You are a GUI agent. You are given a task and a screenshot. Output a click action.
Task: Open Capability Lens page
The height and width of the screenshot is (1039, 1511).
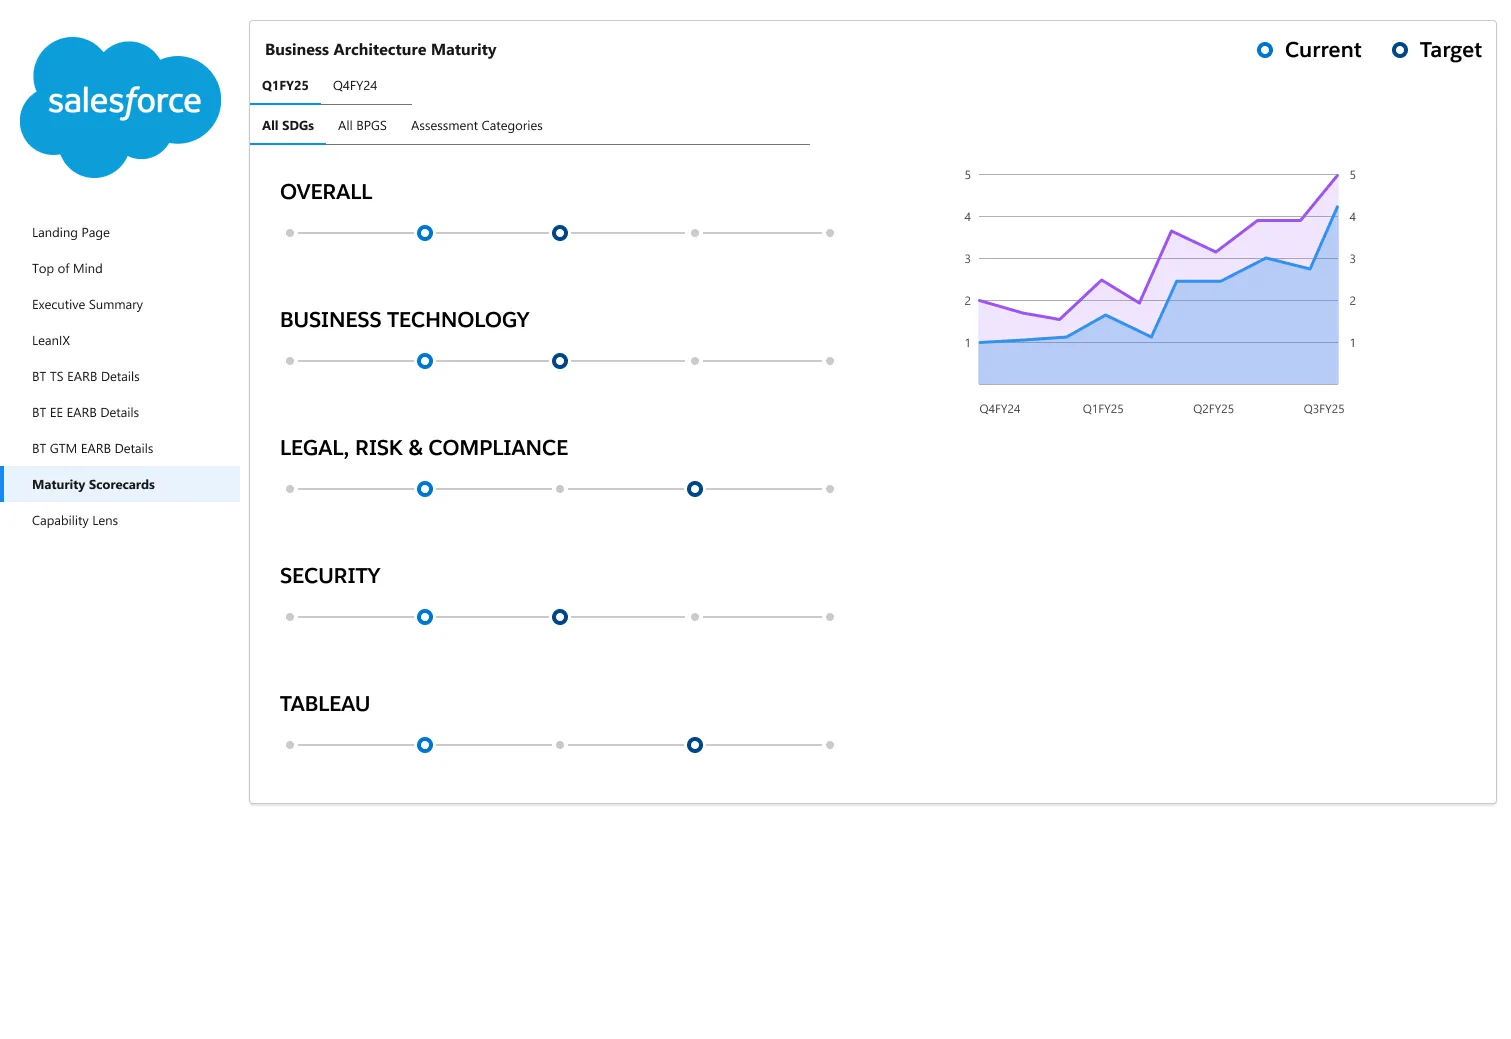(x=75, y=520)
